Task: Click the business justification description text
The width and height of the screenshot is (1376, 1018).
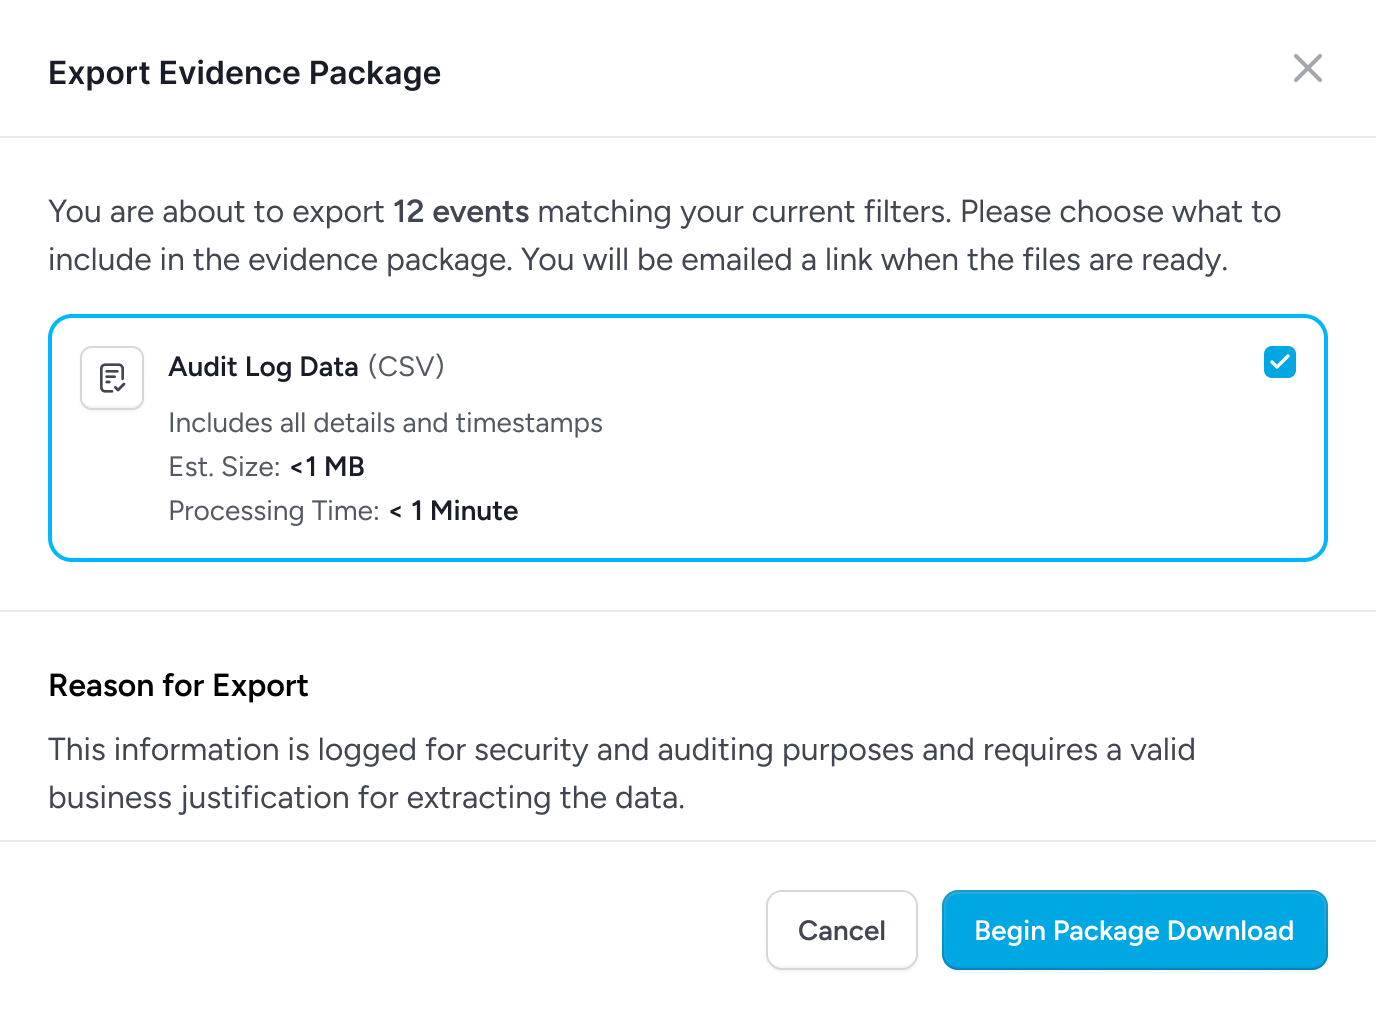Action: tap(366, 798)
